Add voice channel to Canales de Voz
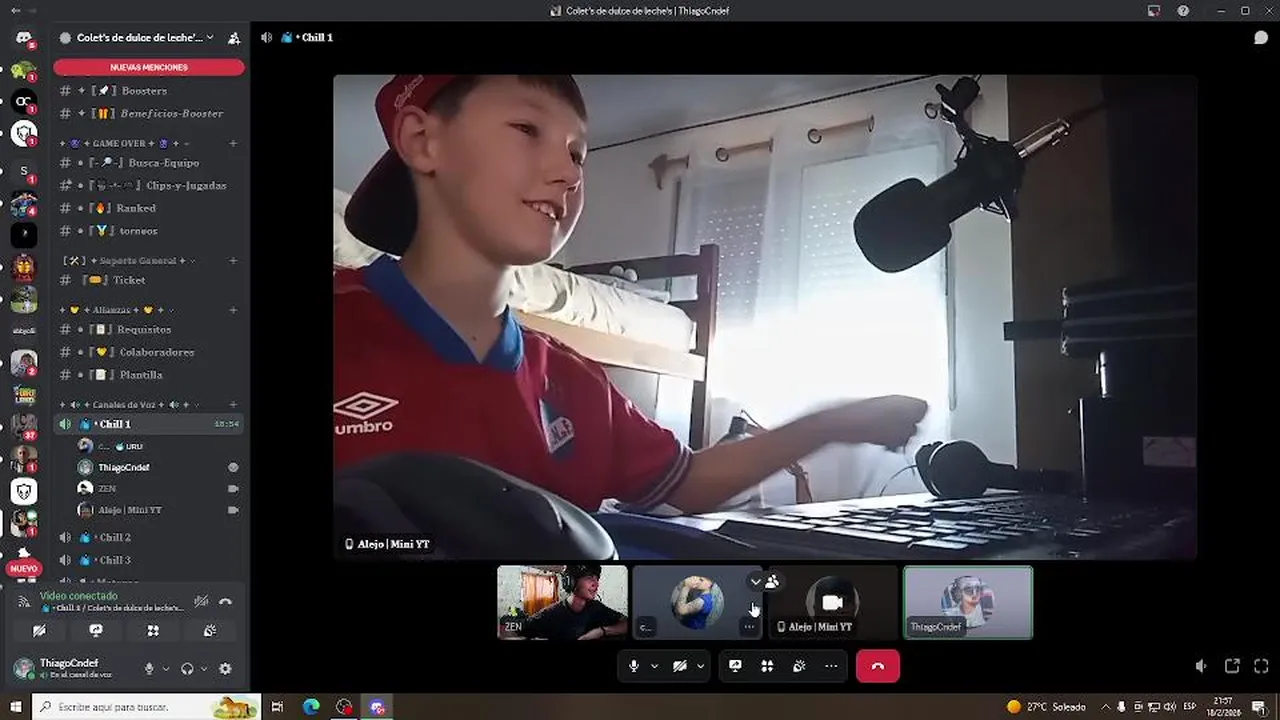Image resolution: width=1280 pixels, height=720 pixels. click(x=233, y=405)
